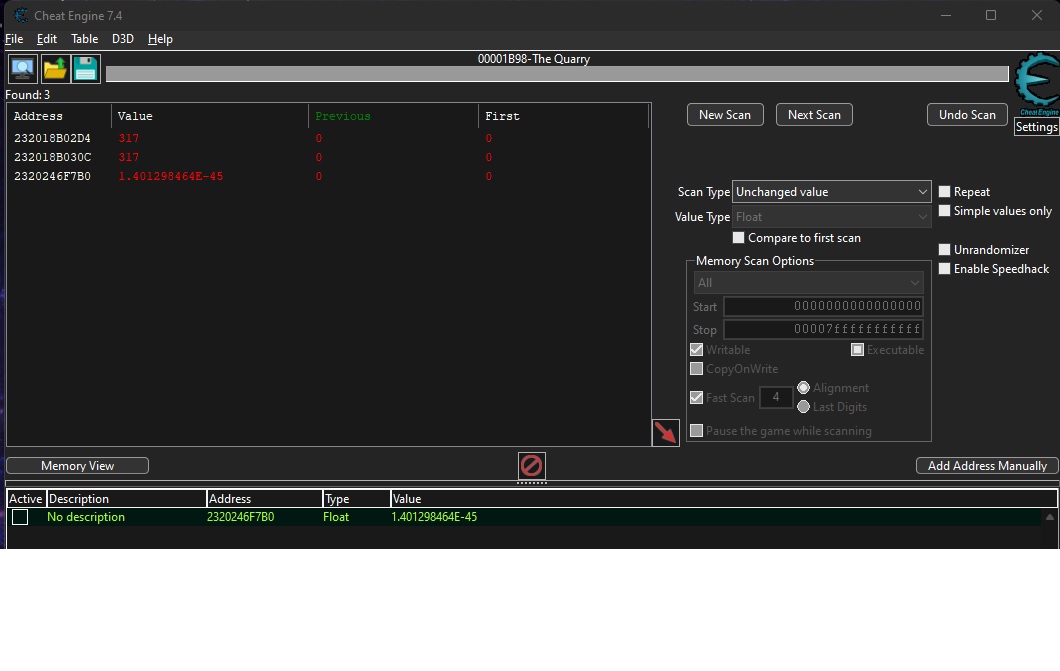Open the Value Type dropdown
This screenshot has width=1060, height=671.
tap(832, 217)
